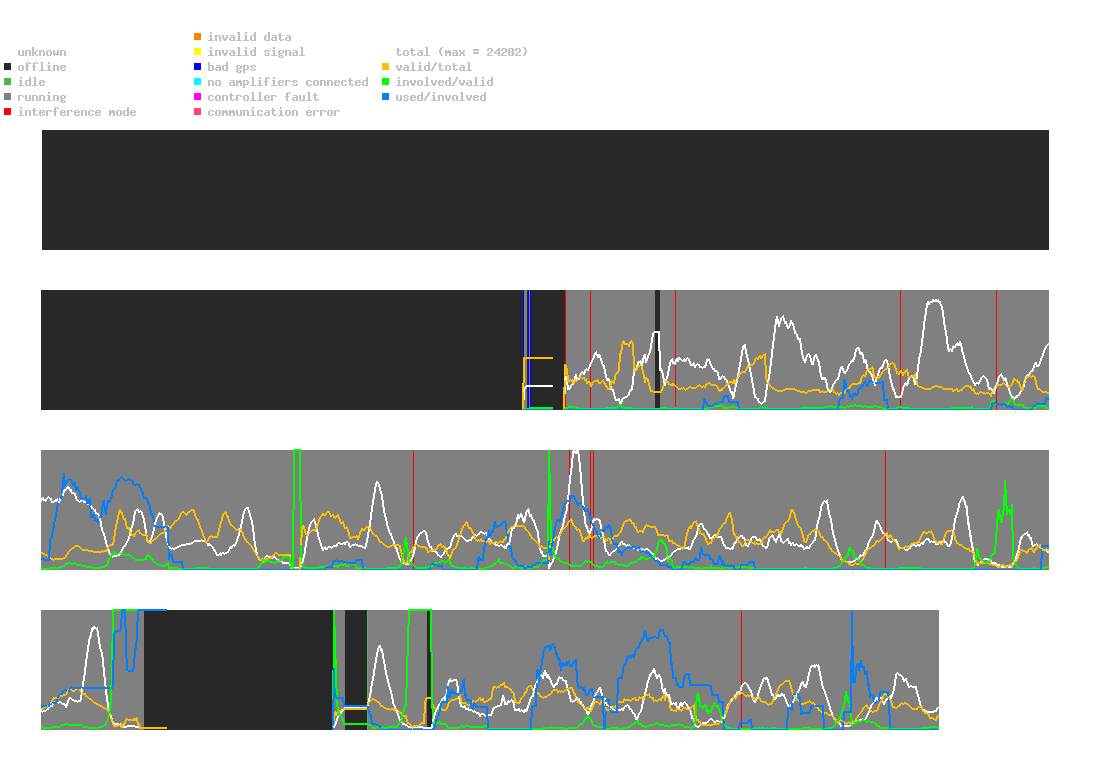Click the magenta controller fault swatch
This screenshot has width=1095, height=764.
198,97
